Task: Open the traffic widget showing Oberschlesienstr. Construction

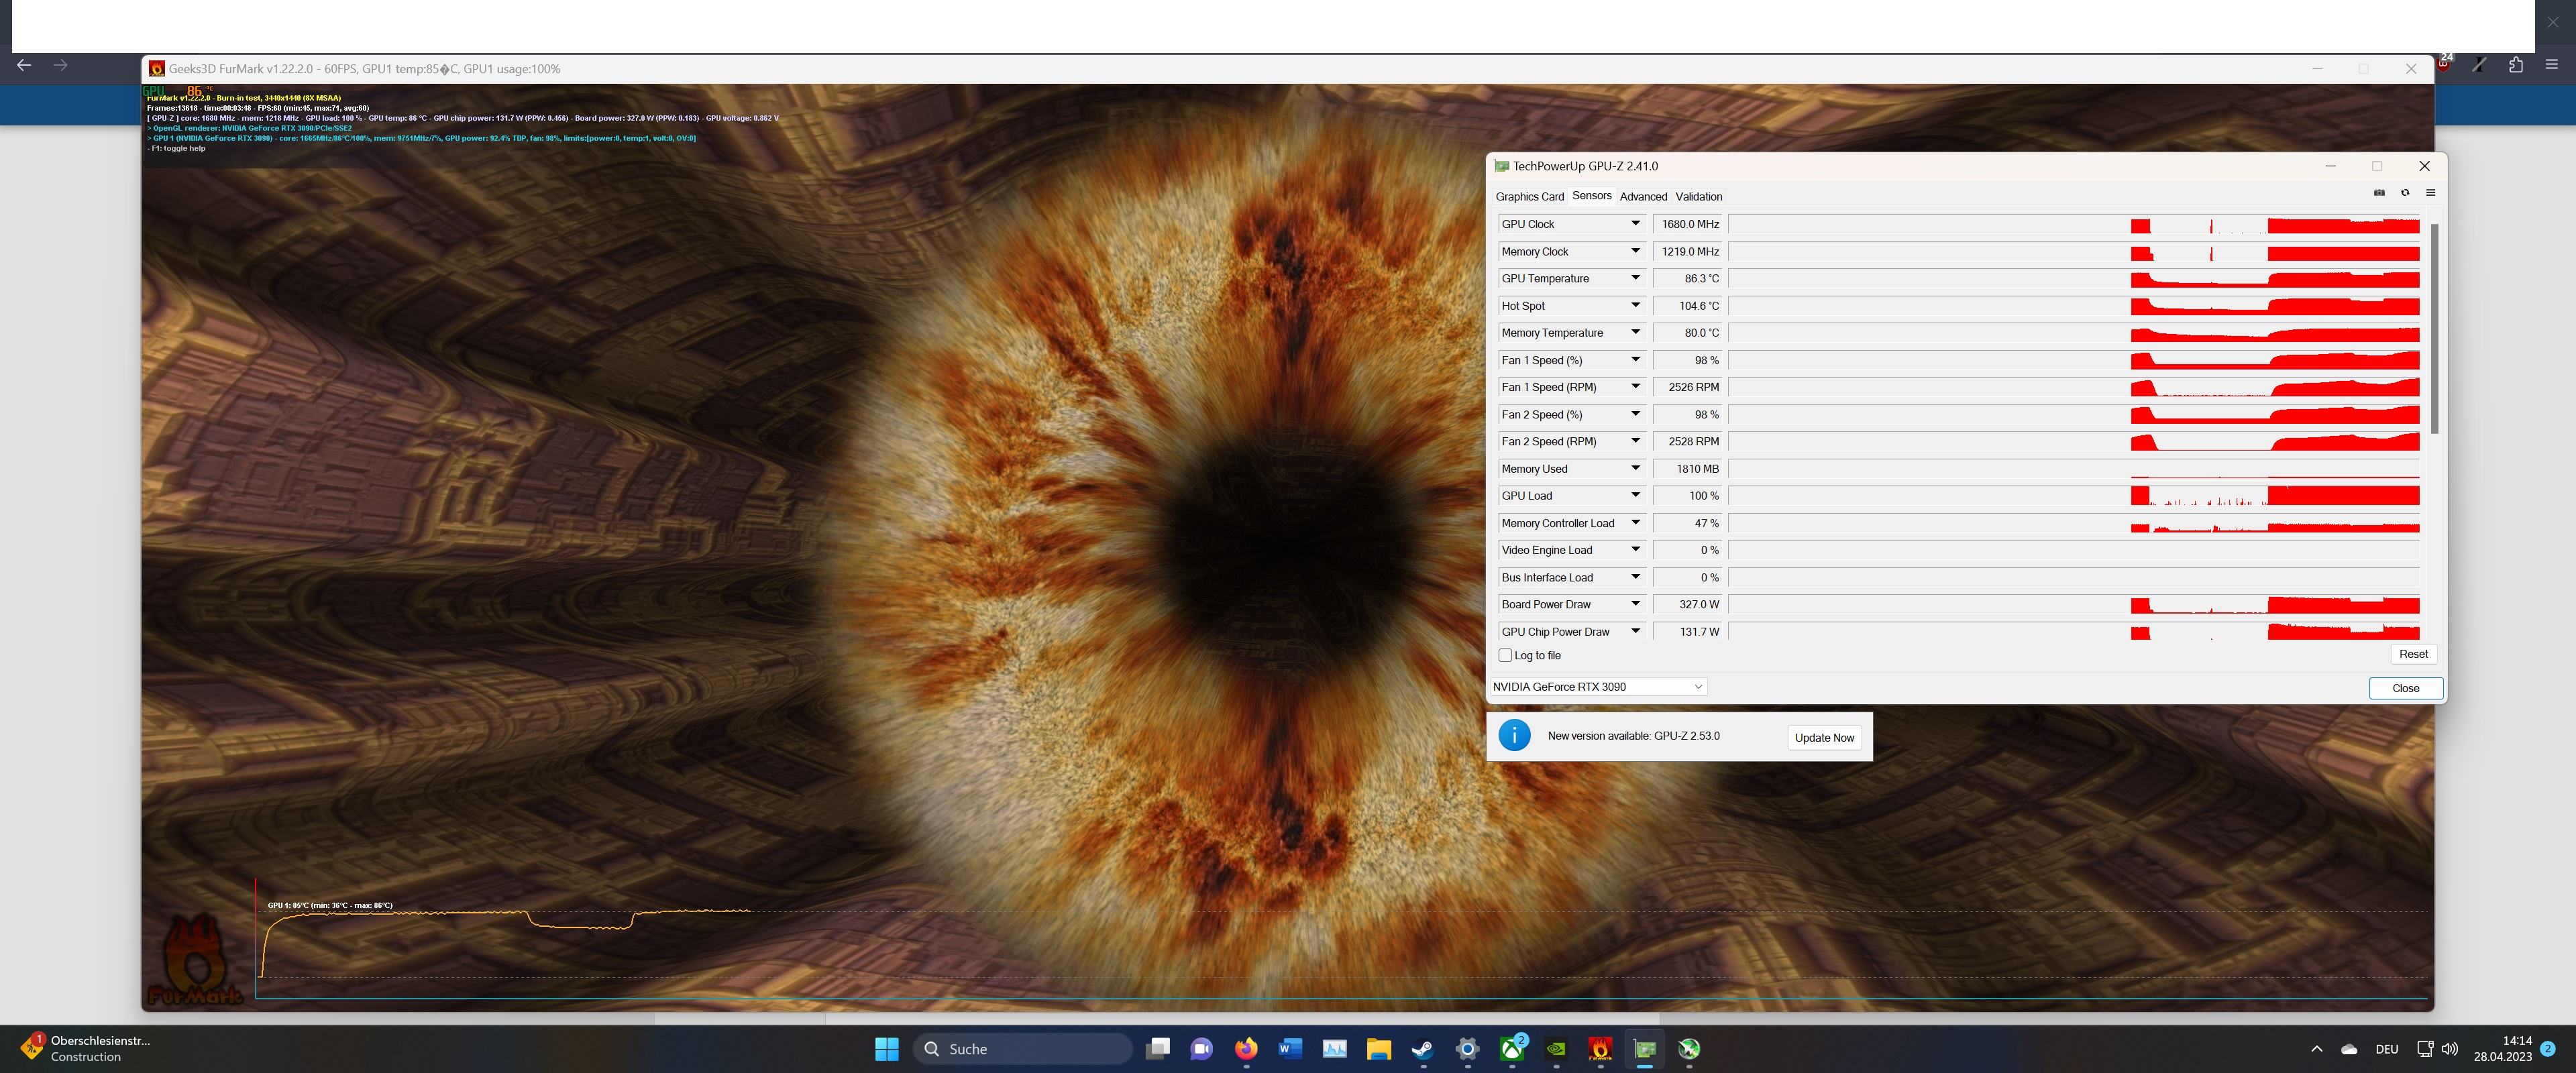Action: 86,1048
